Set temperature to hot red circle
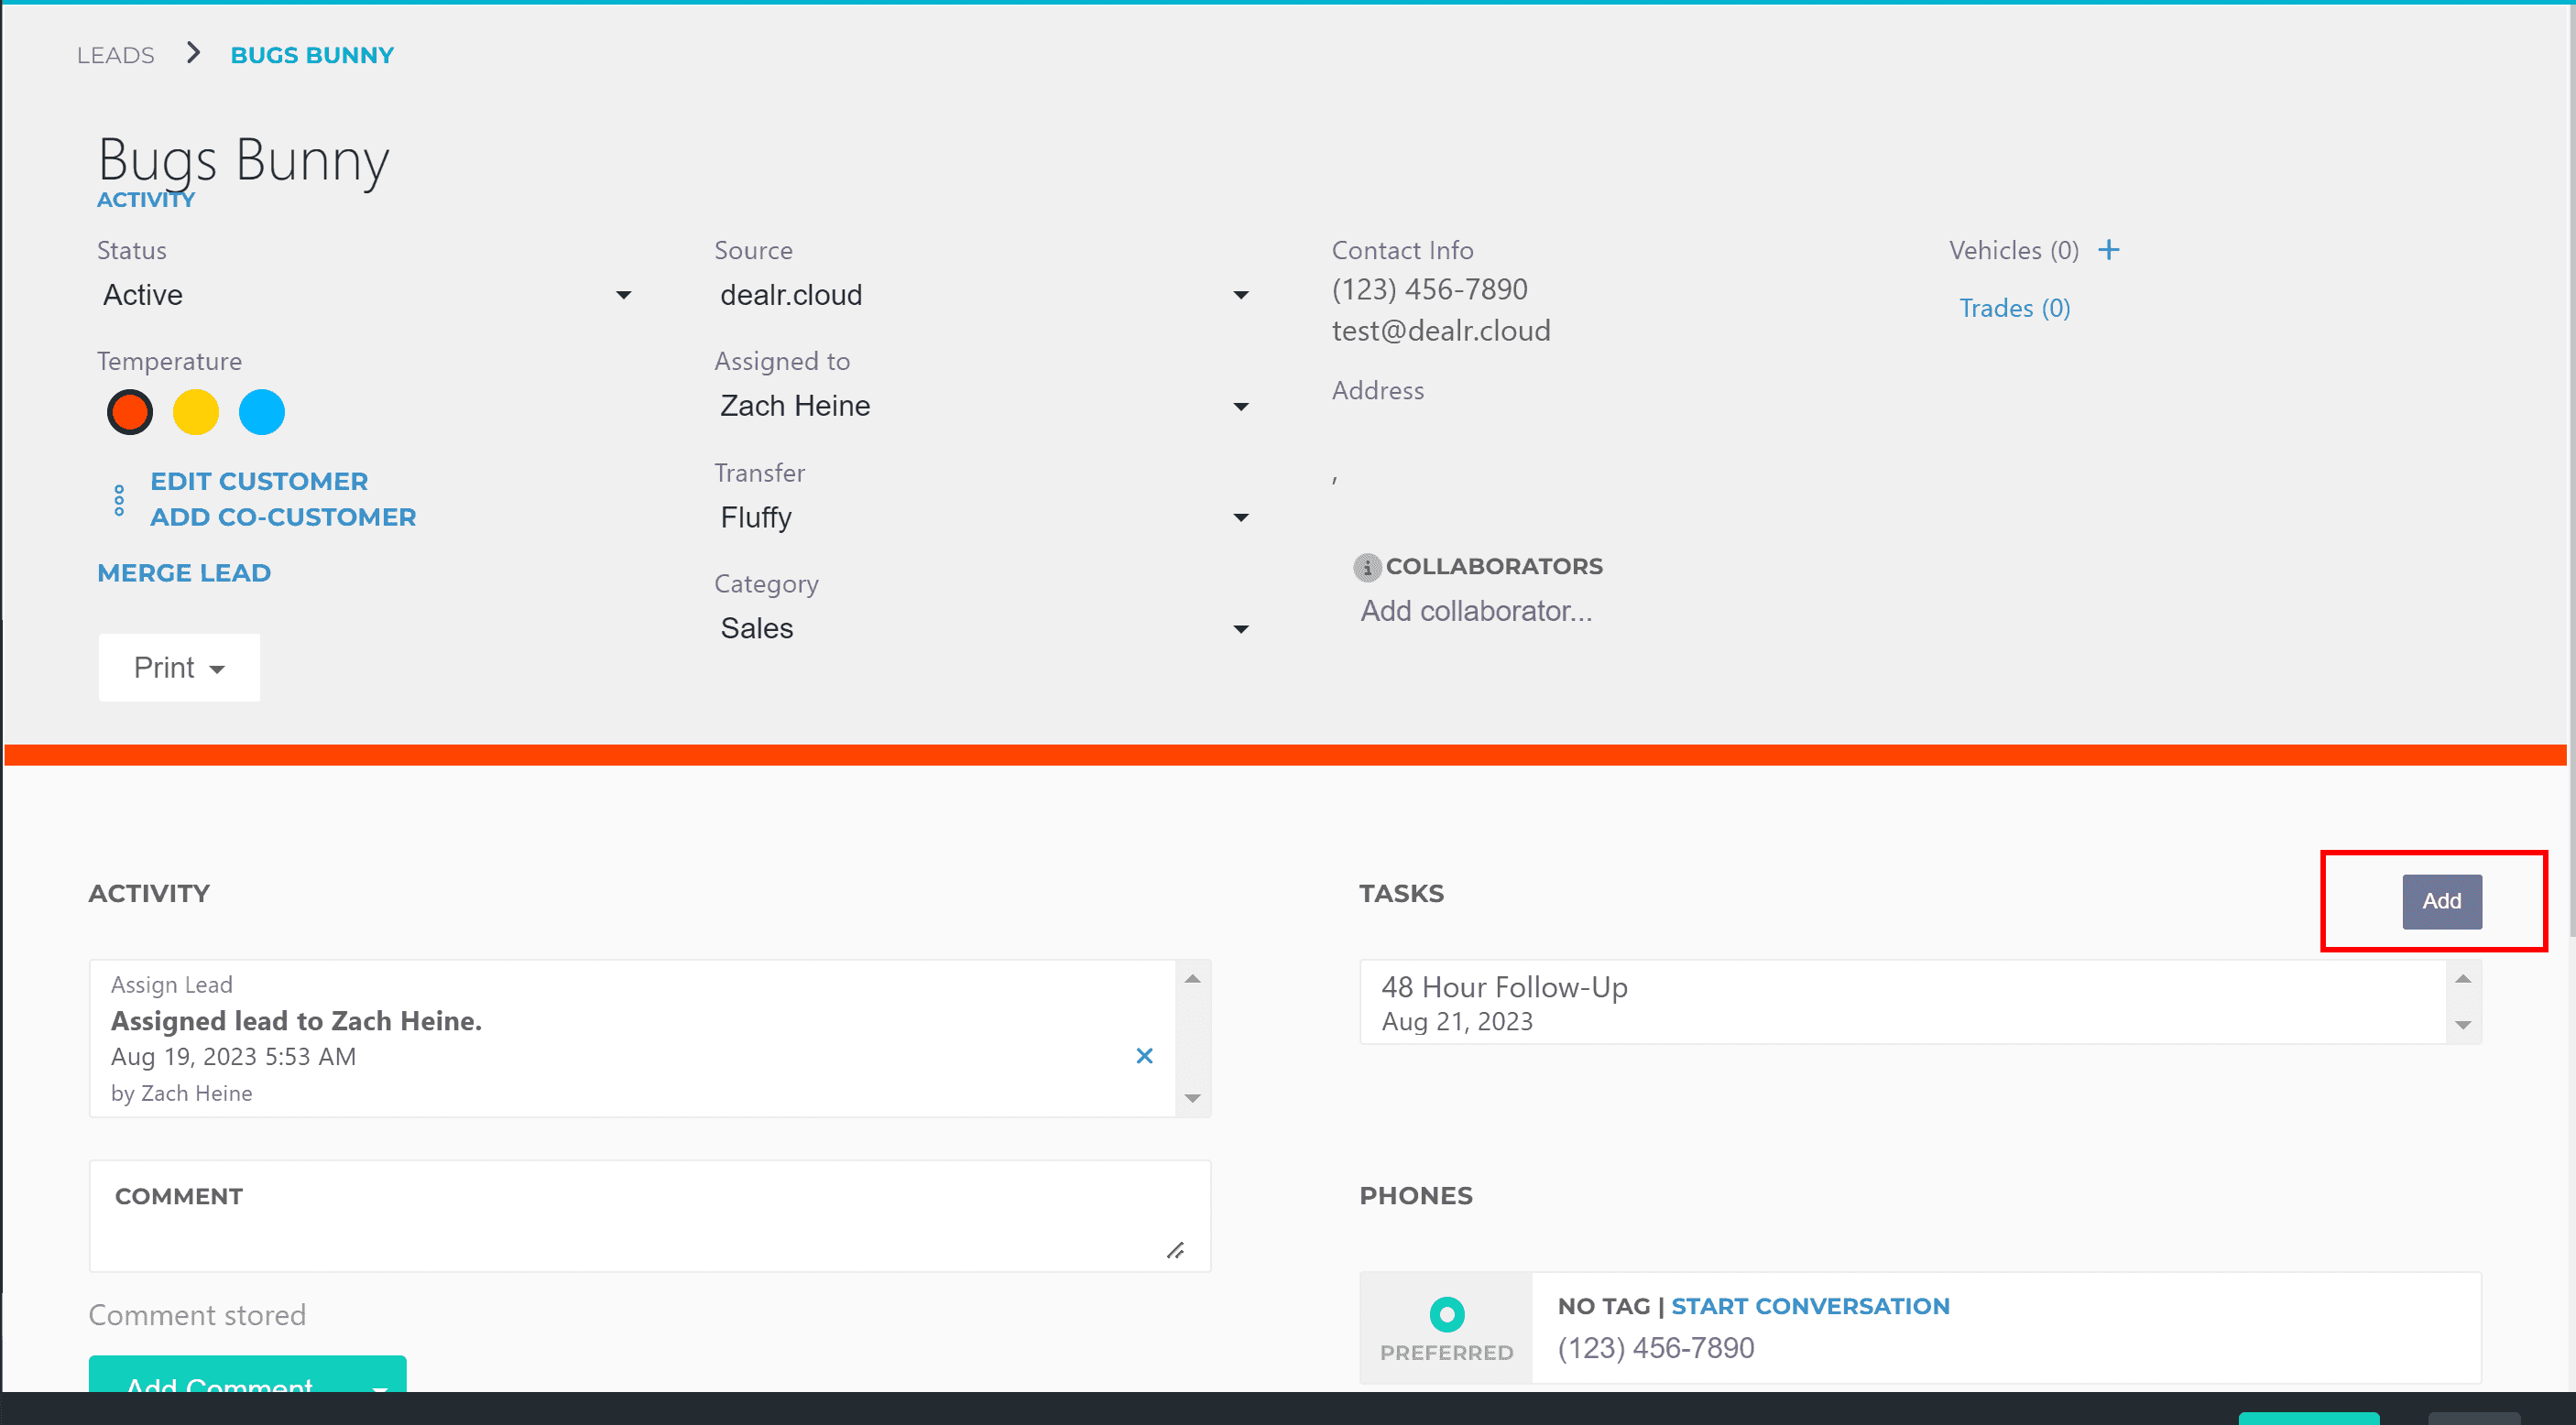2576x1425 pixels. pos(130,412)
